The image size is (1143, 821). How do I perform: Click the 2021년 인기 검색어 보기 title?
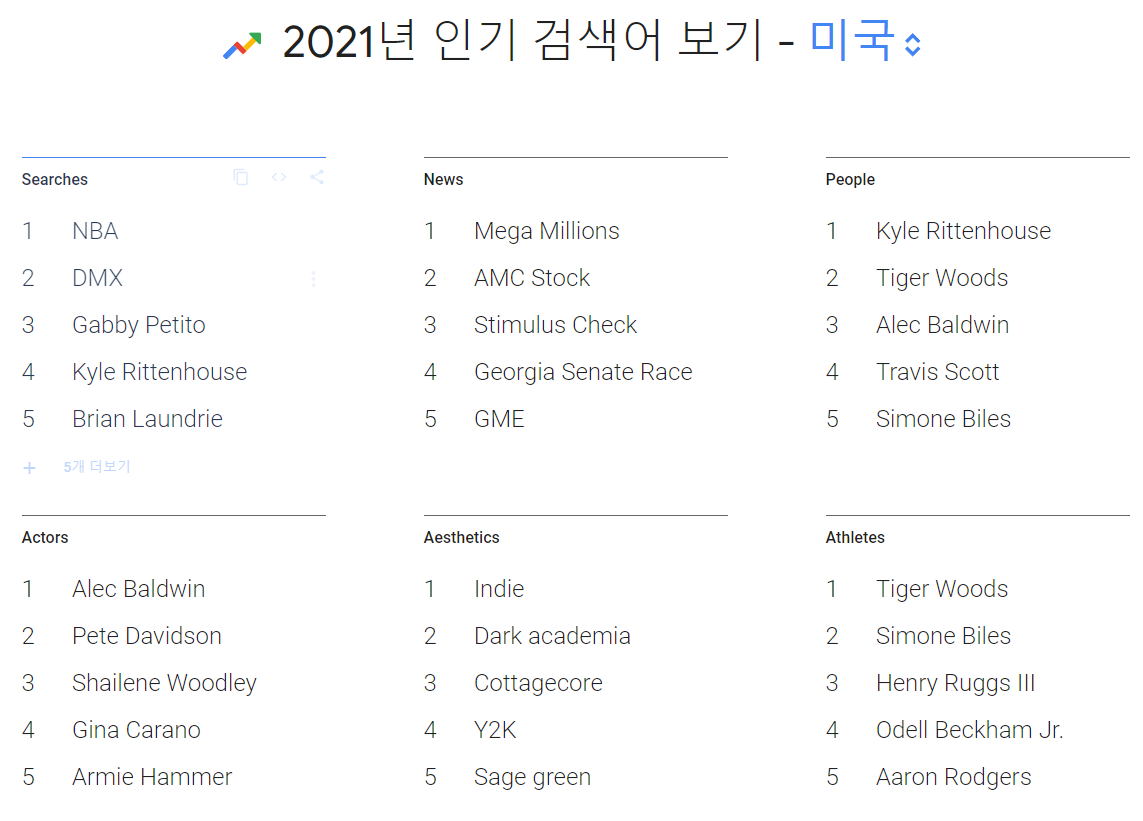[522, 41]
